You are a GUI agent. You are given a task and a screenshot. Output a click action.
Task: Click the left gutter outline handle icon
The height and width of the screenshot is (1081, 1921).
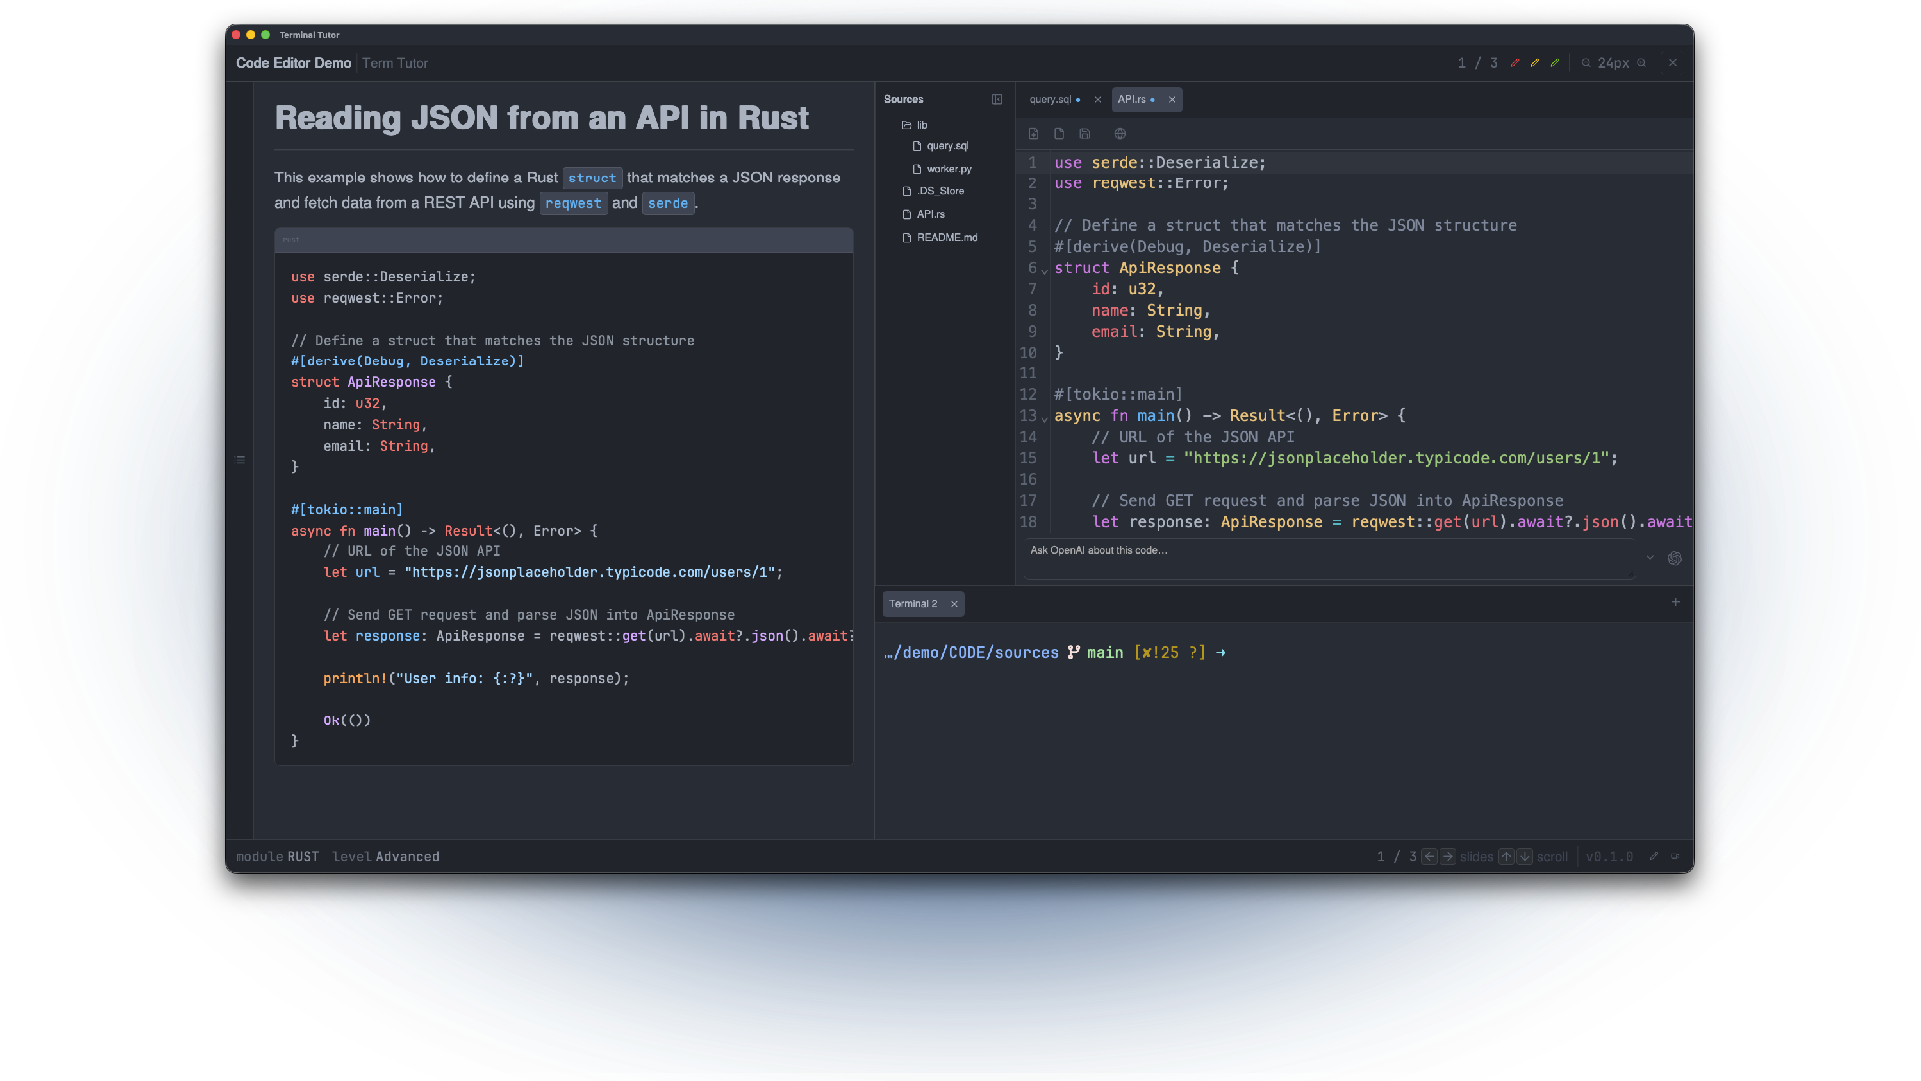240,460
